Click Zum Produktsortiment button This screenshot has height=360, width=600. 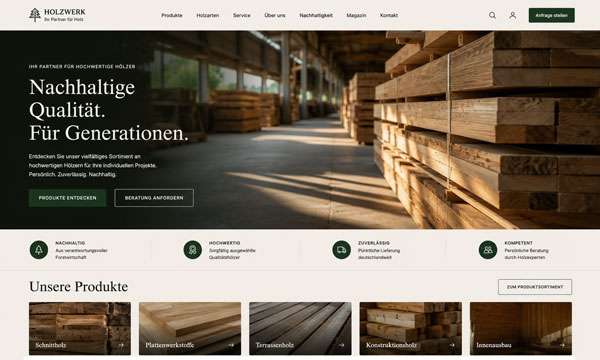(535, 287)
